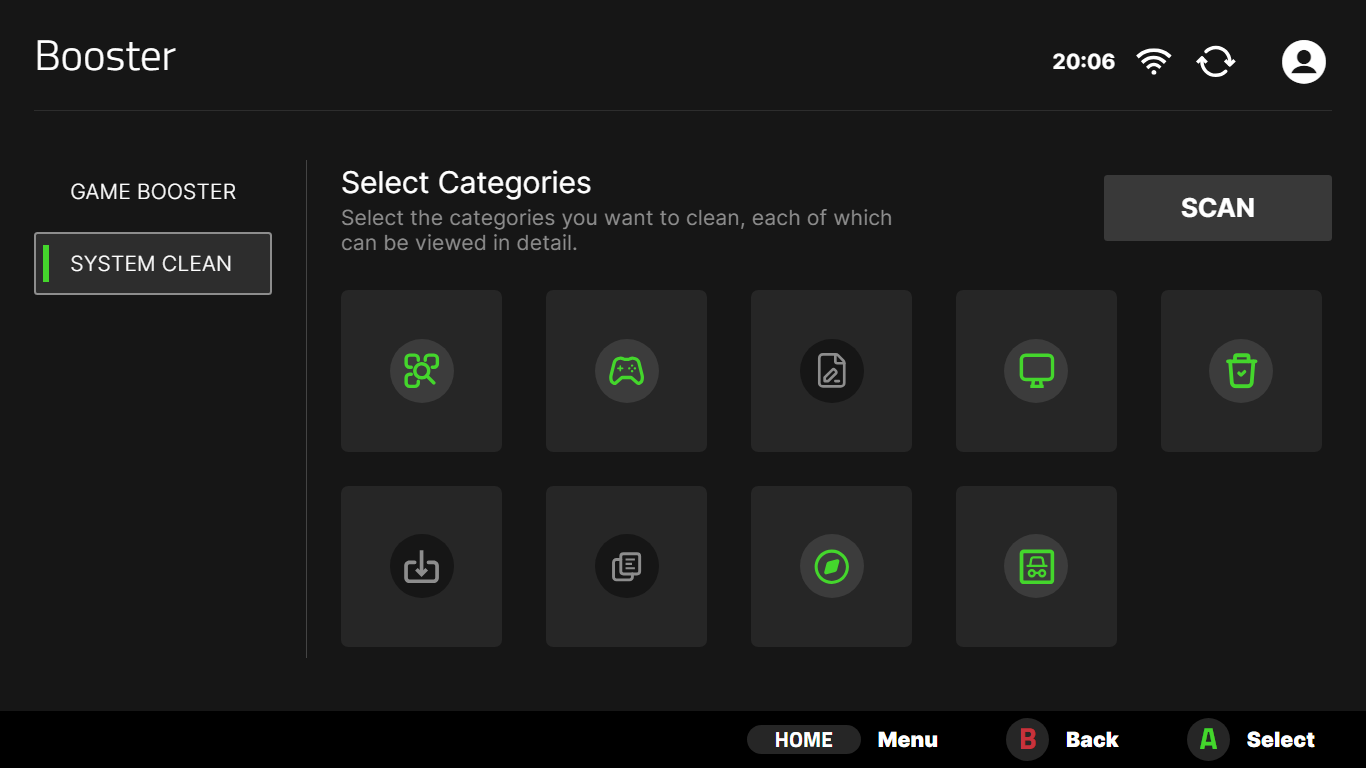
Task: Select the incognito privacy category tile
Action: (1036, 566)
